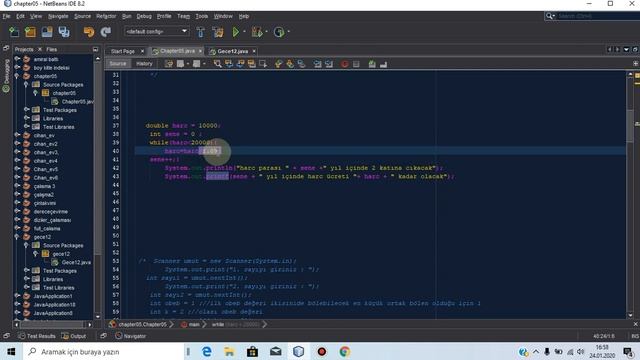640x360 pixels.
Task: Click the Redo arrow icon
Action: [106, 32]
